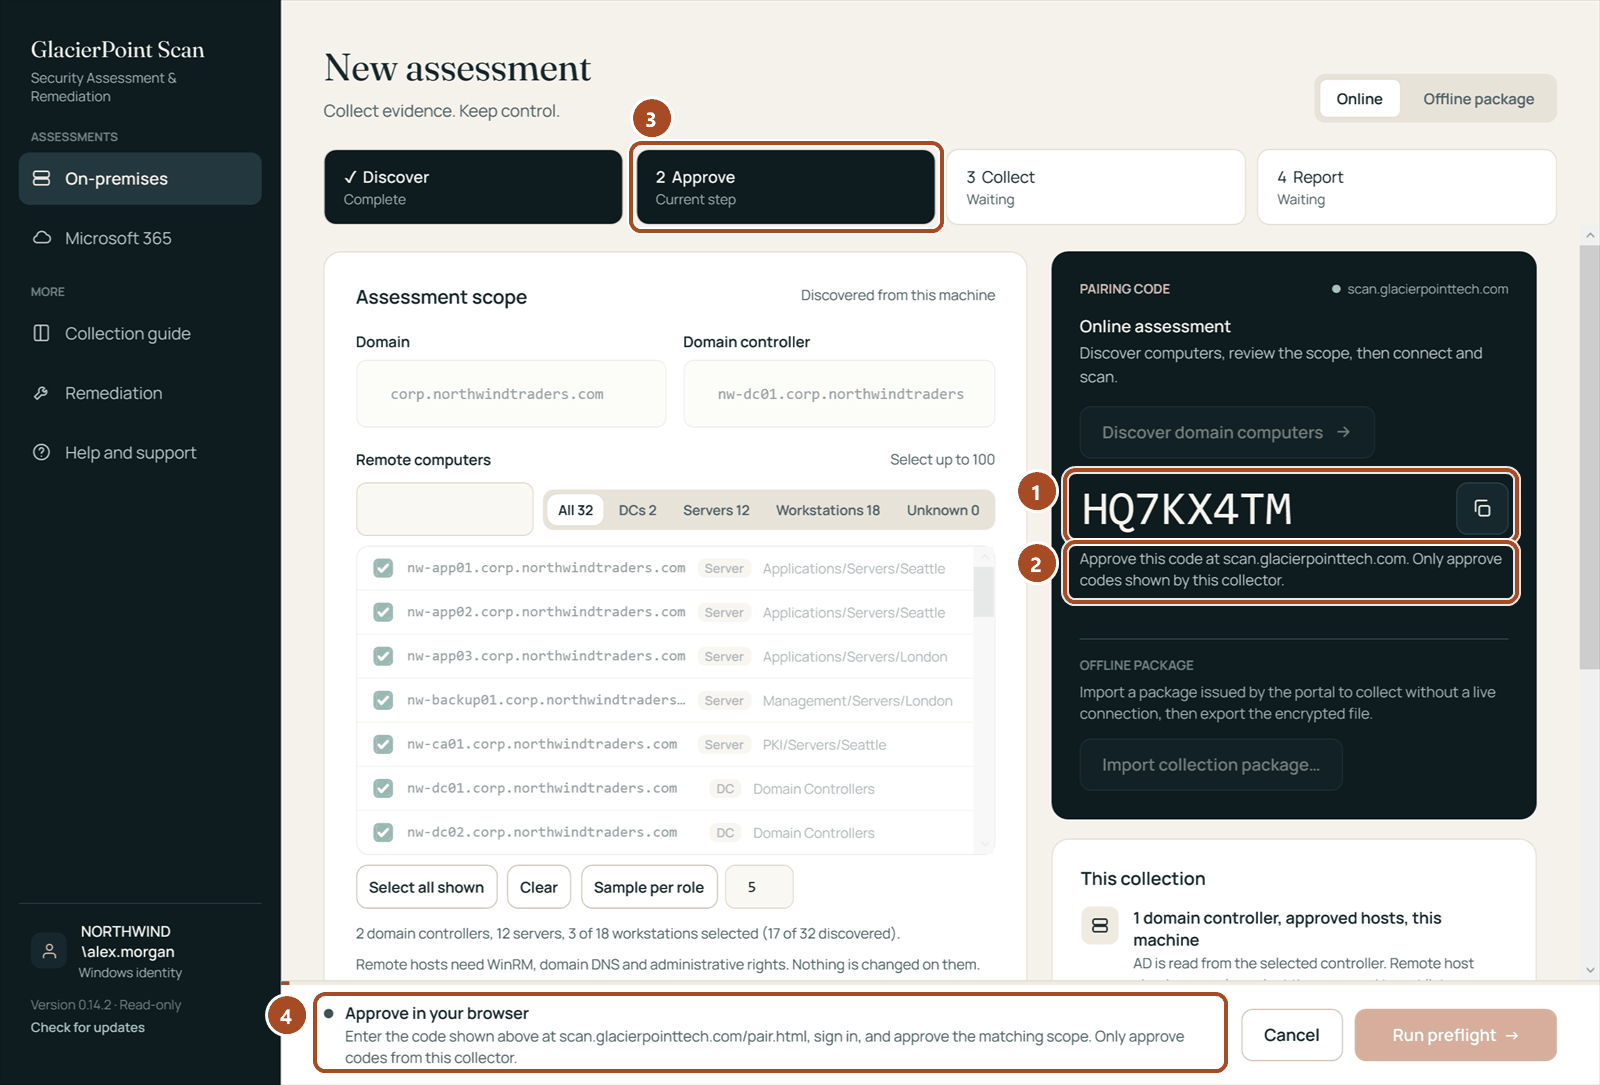
Task: Click the arrow on Discover domain computers
Action: pos(1344,432)
